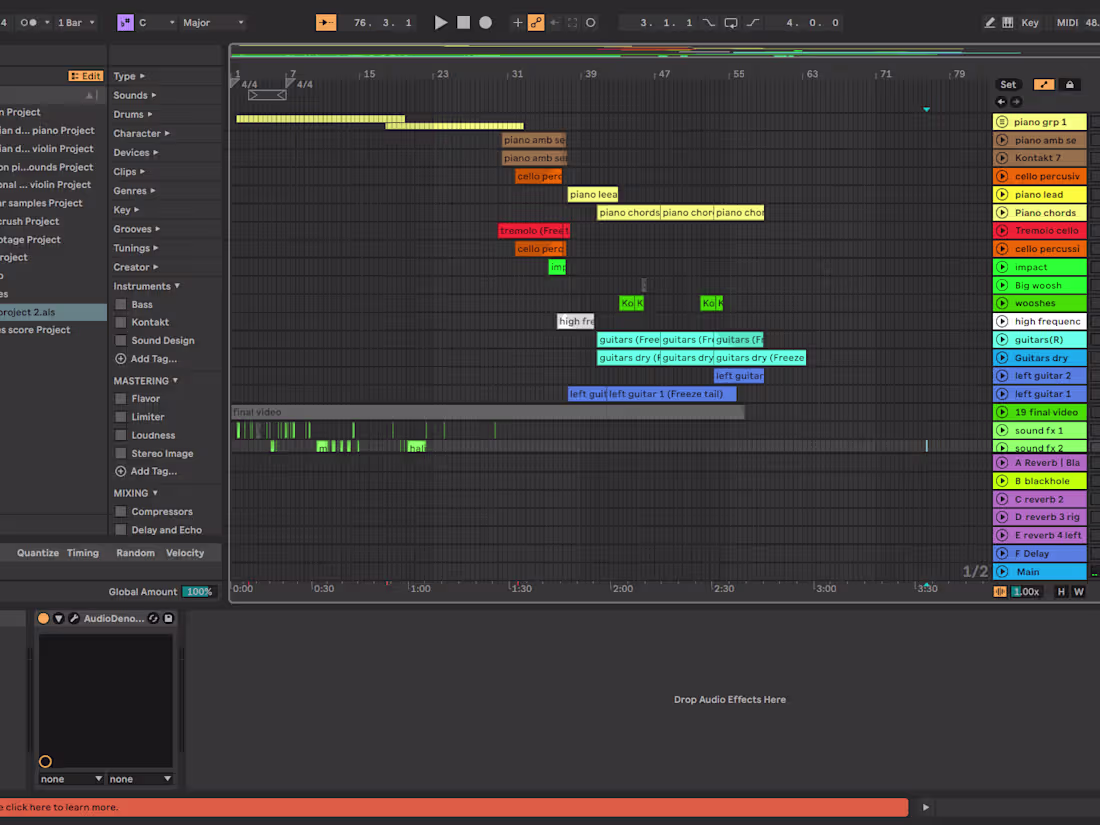Toggle automation mode icon beside Set
This screenshot has height=825, width=1100.
point(1044,84)
